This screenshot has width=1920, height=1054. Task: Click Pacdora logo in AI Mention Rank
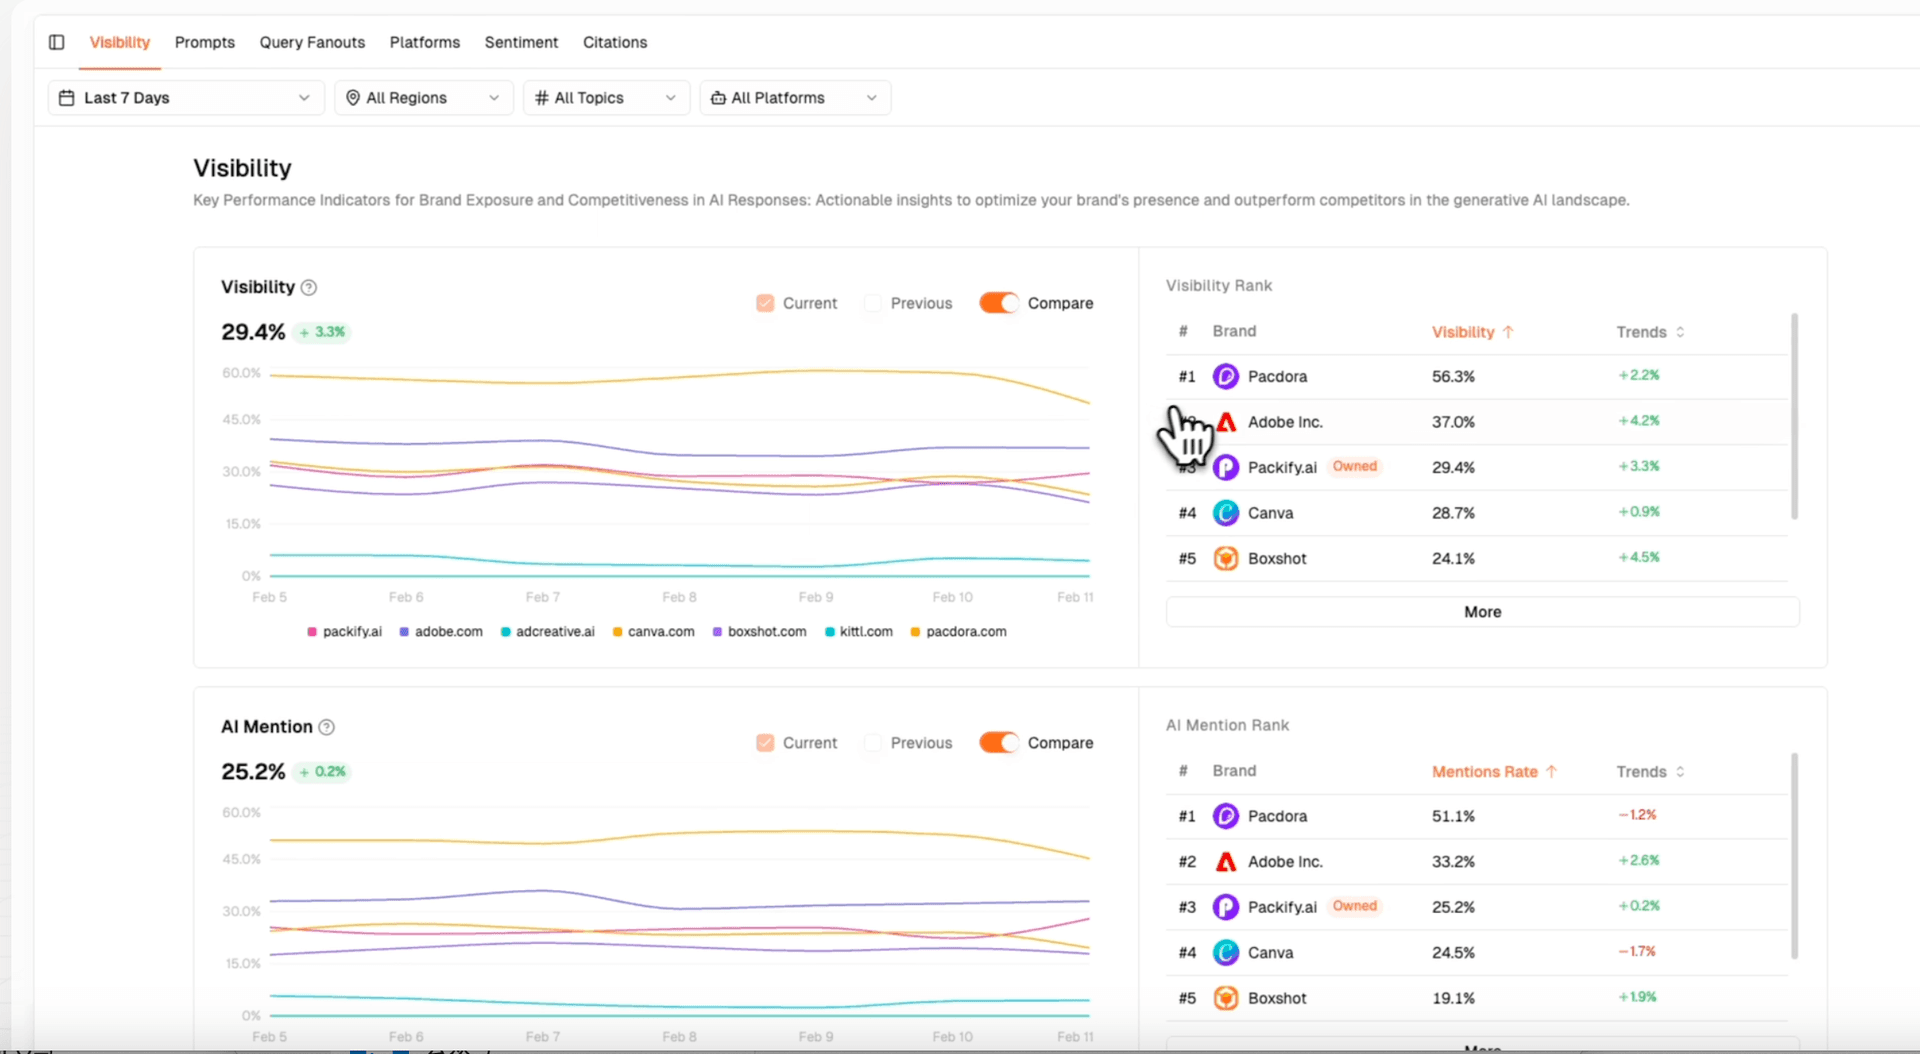pos(1226,816)
